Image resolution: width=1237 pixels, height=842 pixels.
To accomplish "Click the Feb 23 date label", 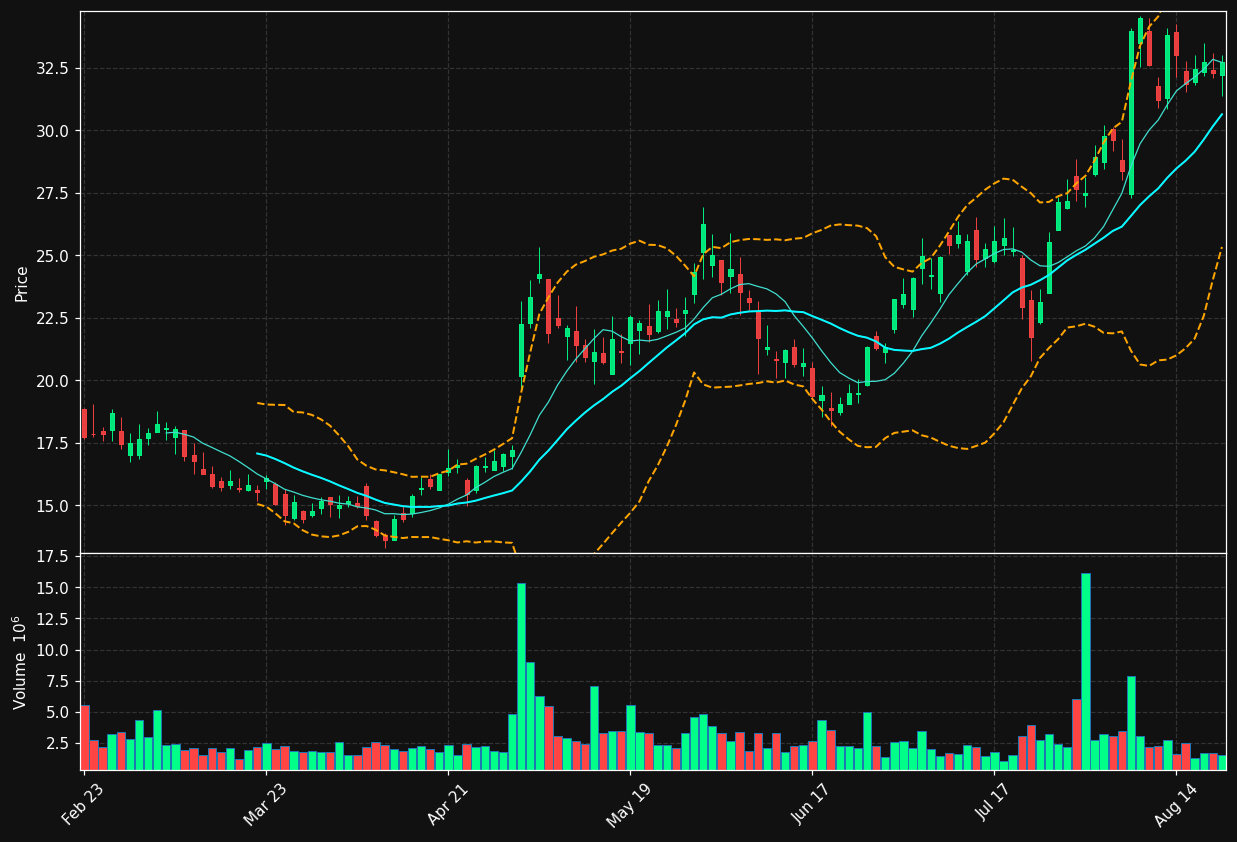I will click(x=82, y=806).
